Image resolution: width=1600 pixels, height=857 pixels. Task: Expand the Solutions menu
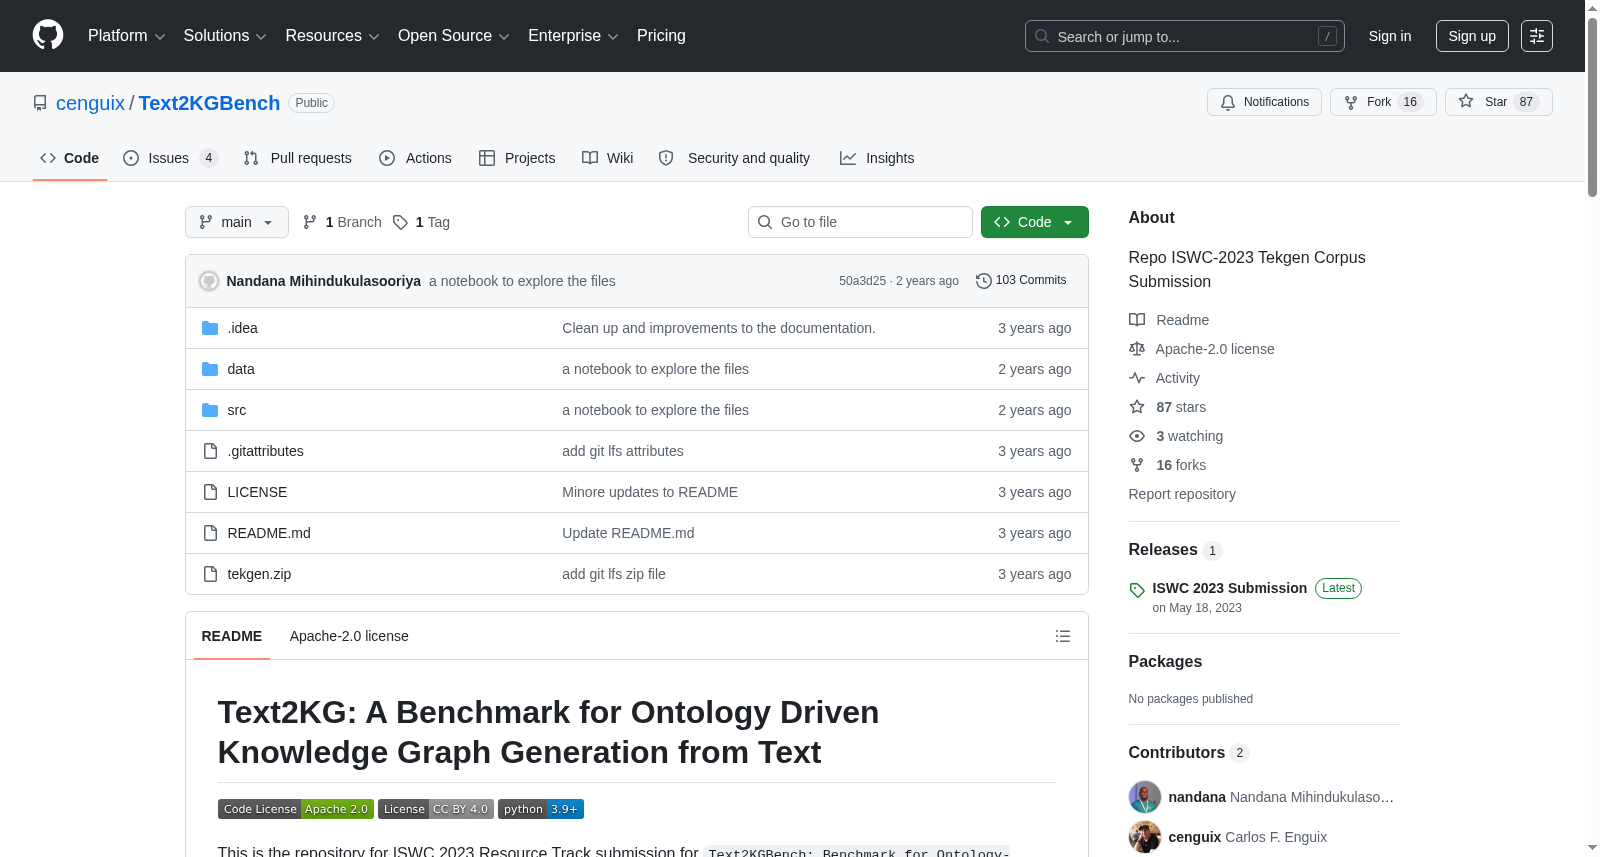click(x=225, y=36)
